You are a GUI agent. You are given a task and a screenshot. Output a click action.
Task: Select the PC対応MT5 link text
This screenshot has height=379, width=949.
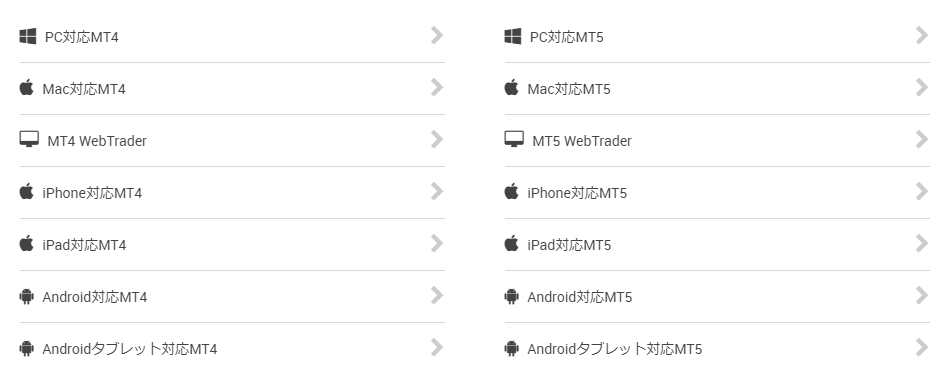[566, 37]
